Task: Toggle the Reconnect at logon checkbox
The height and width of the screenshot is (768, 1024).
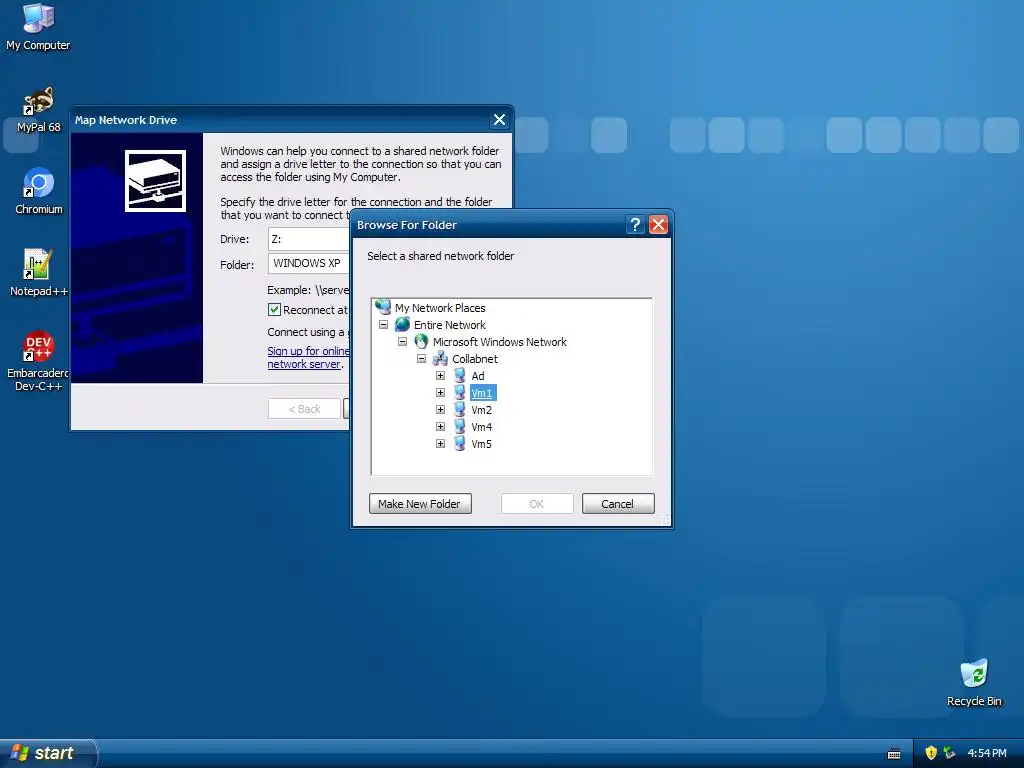Action: tap(274, 310)
